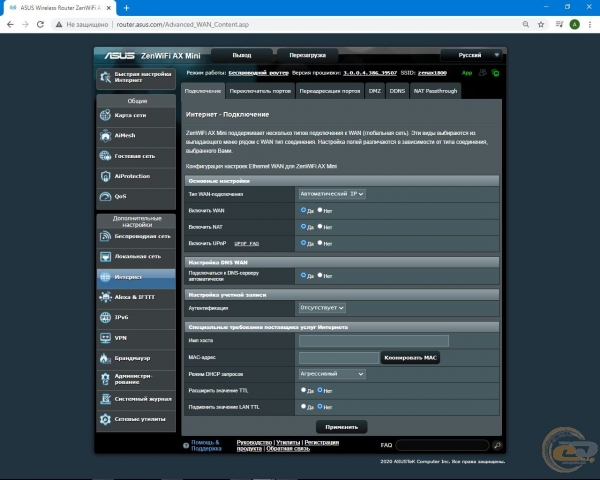This screenshot has height=480, width=600.
Task: Click the users status icon in header
Action: coord(483,73)
